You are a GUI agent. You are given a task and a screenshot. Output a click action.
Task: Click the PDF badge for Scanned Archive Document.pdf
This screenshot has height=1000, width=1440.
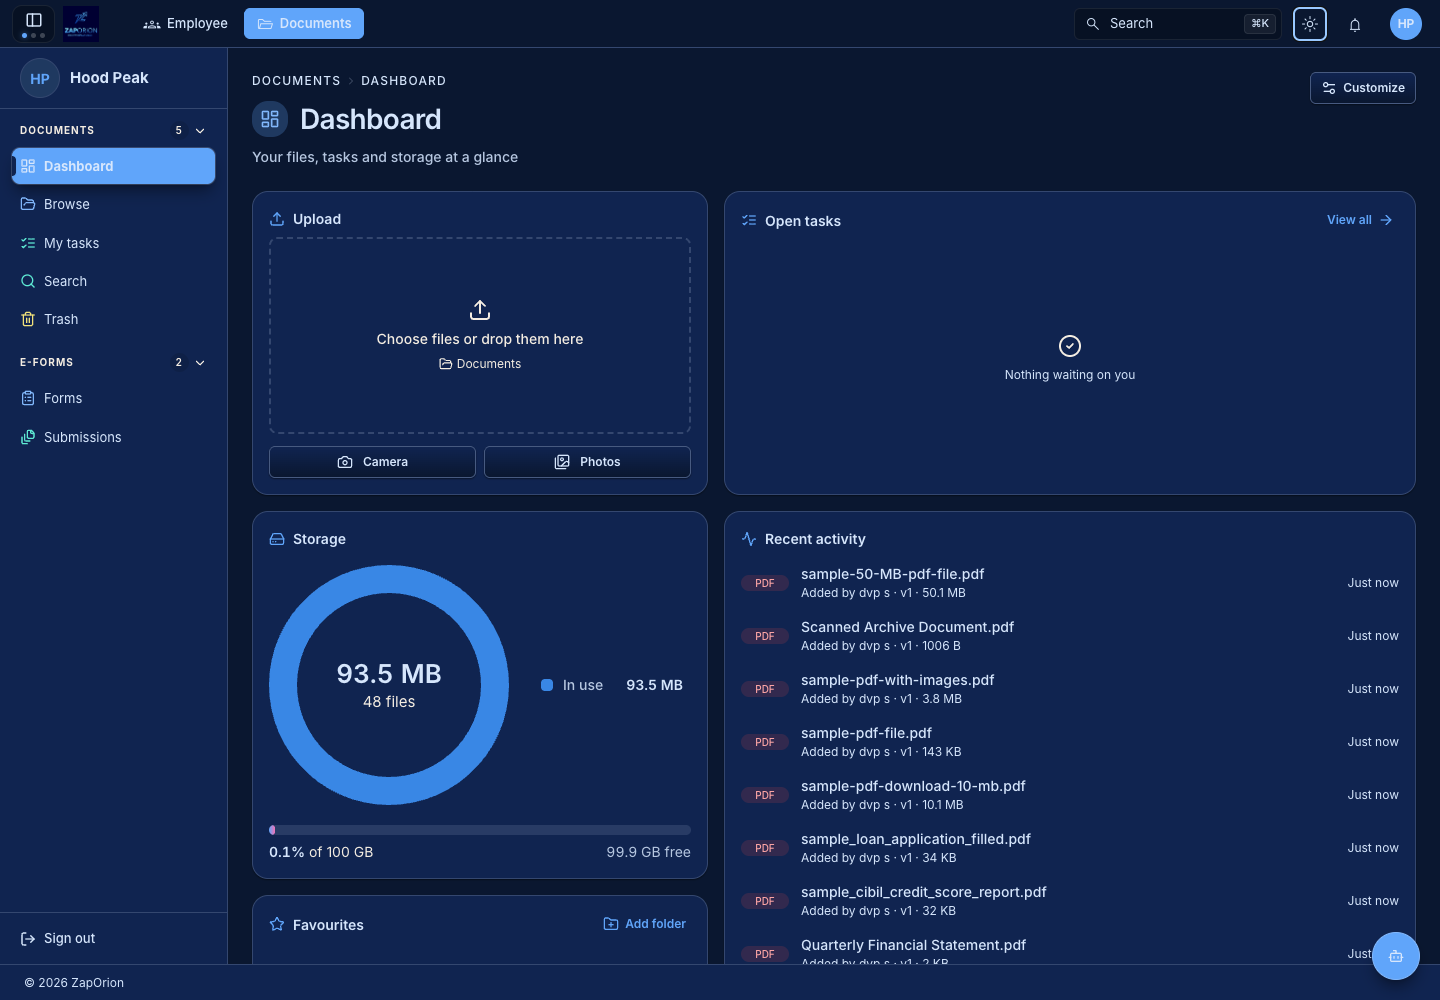coord(765,636)
